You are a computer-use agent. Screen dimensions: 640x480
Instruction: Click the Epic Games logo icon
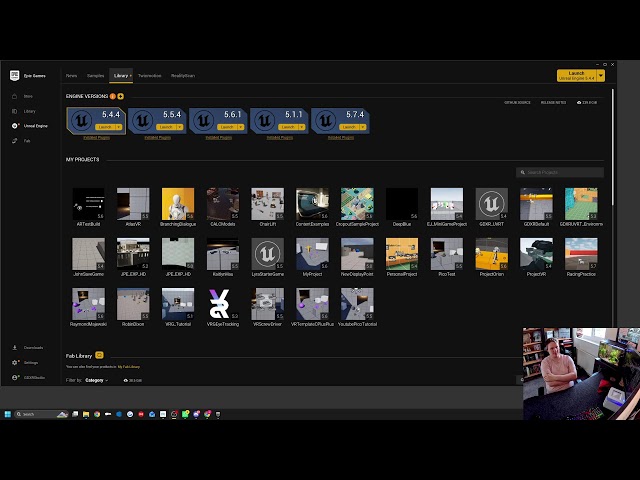15,76
